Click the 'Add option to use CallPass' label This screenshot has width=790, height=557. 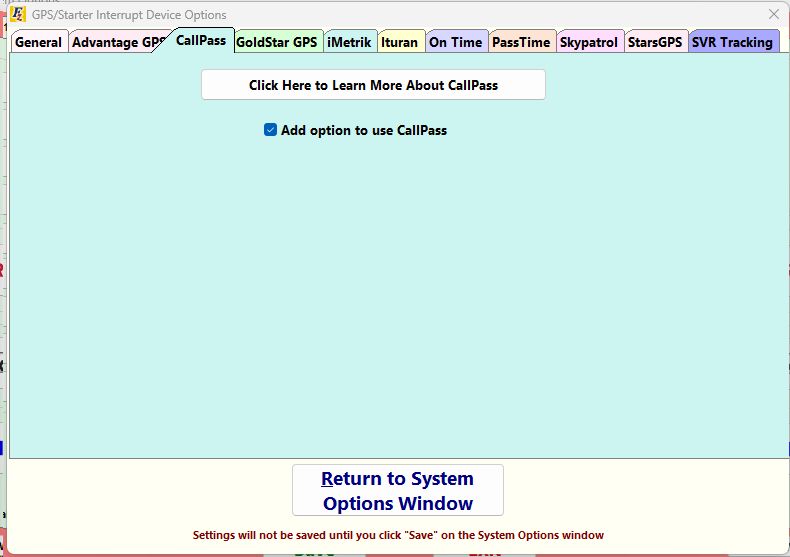(363, 130)
